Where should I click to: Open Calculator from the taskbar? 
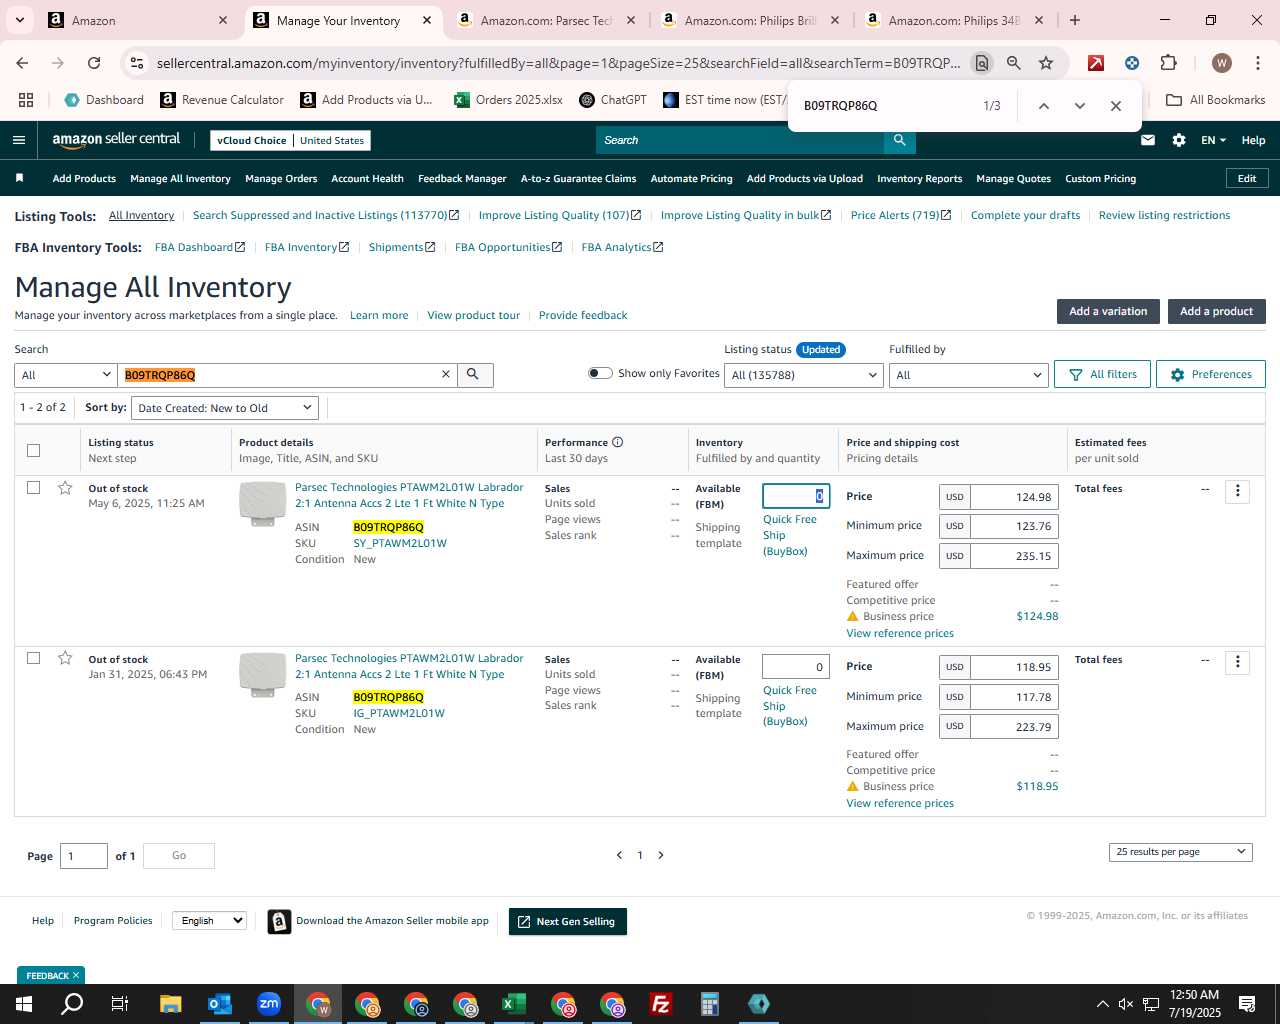click(710, 1004)
